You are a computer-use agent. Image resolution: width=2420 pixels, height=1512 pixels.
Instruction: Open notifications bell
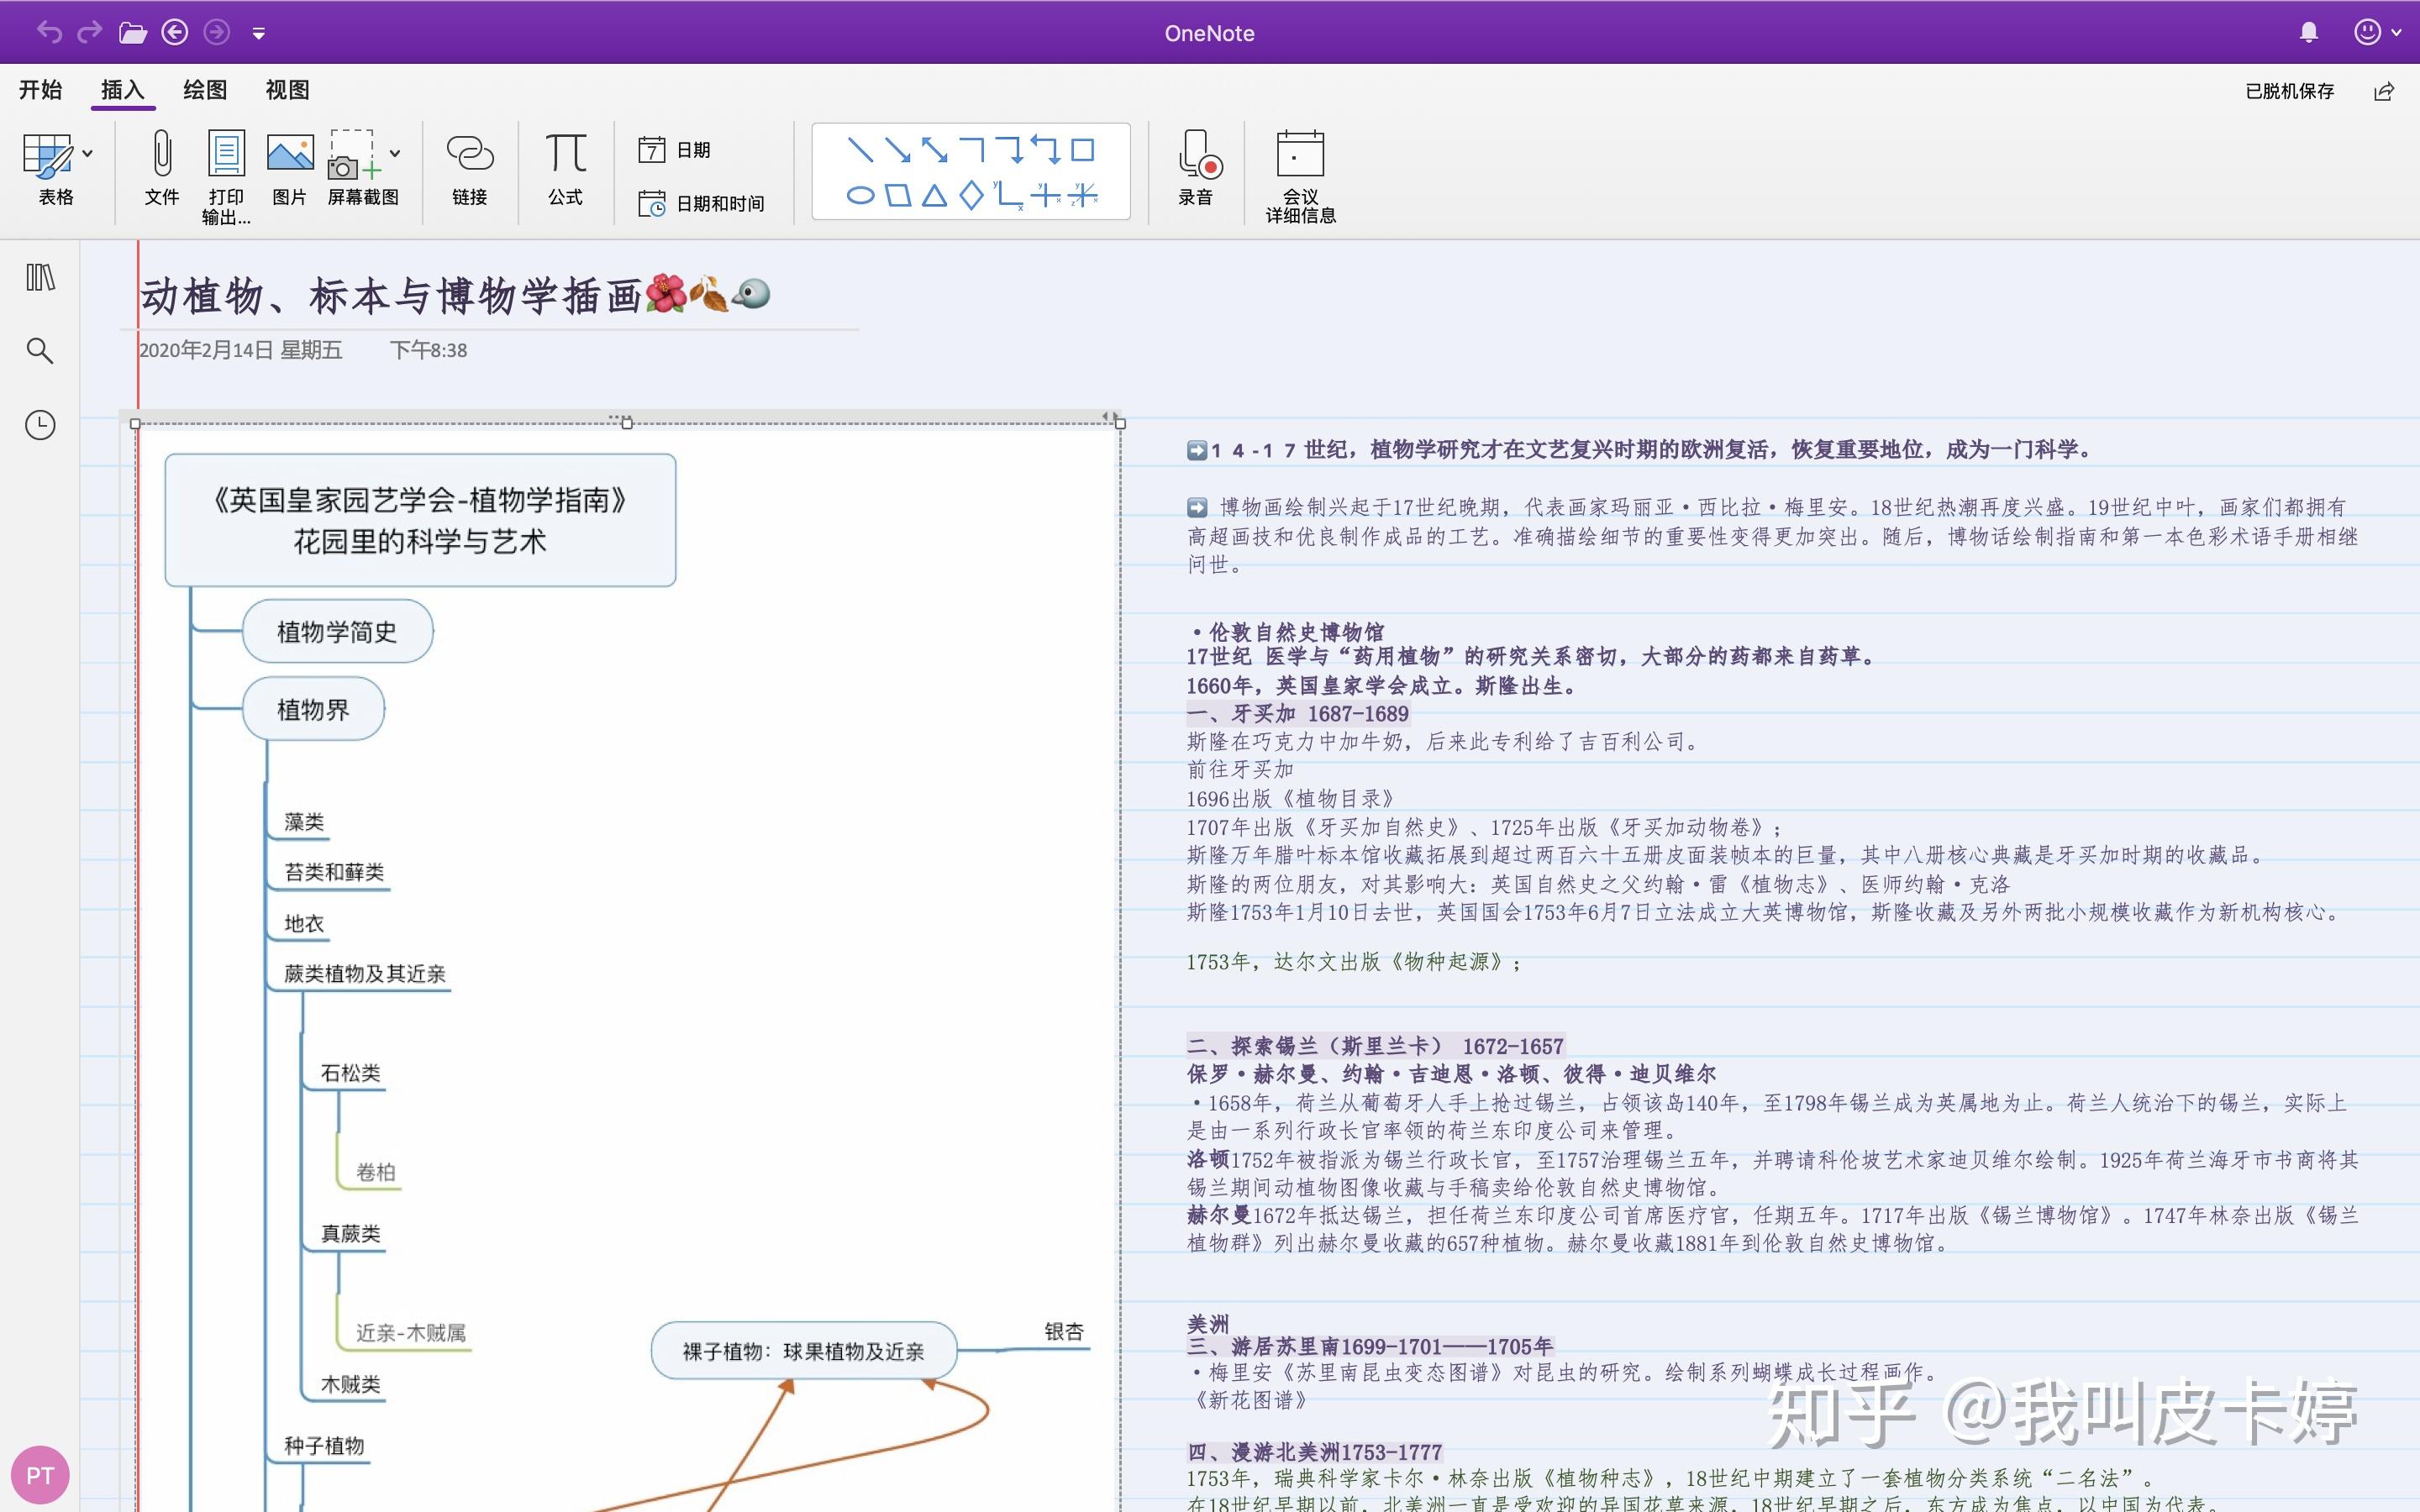[x=2309, y=33]
